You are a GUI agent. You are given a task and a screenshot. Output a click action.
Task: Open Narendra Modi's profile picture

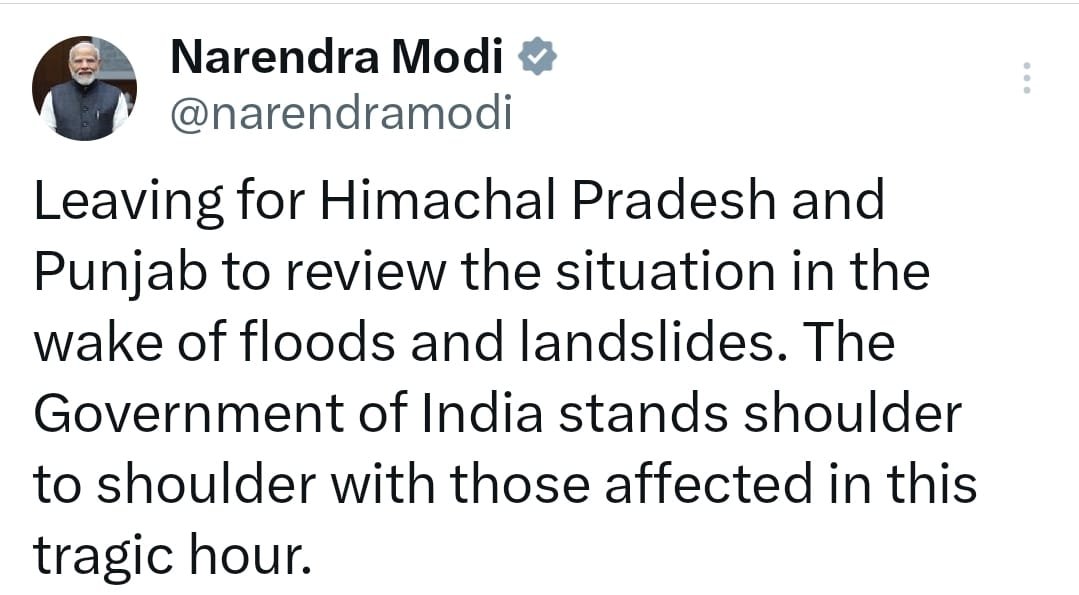pyautogui.click(x=84, y=89)
